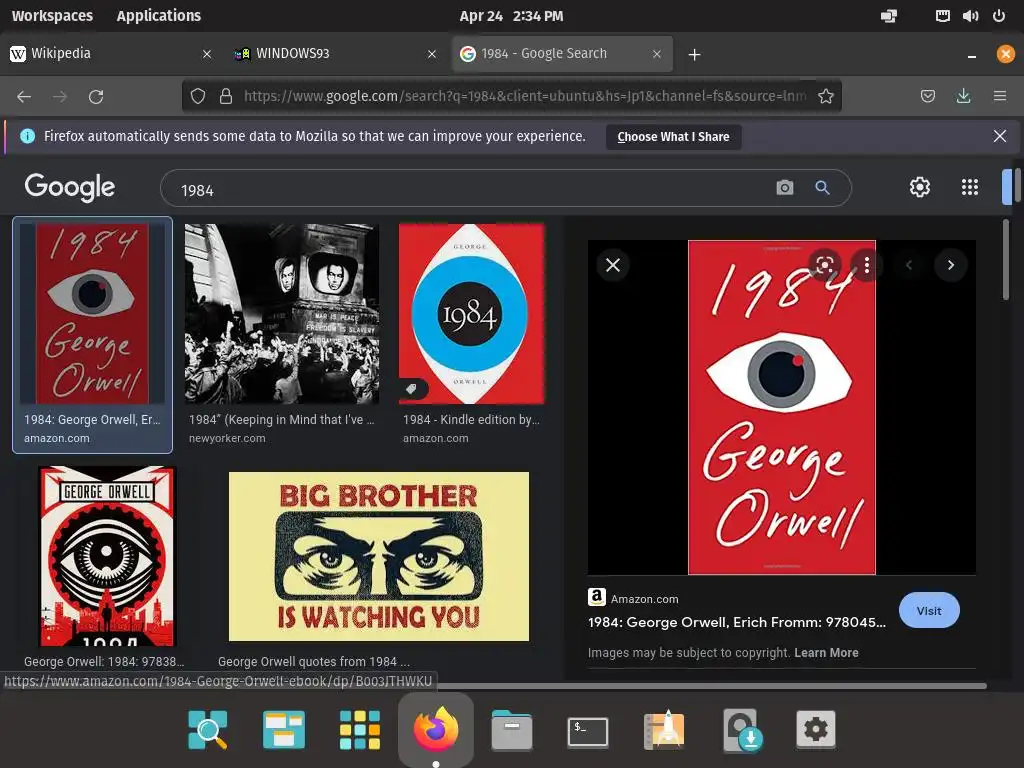The width and height of the screenshot is (1024, 768).
Task: Open the George Orwell gear-eye poster thumbnail
Action: 107,556
